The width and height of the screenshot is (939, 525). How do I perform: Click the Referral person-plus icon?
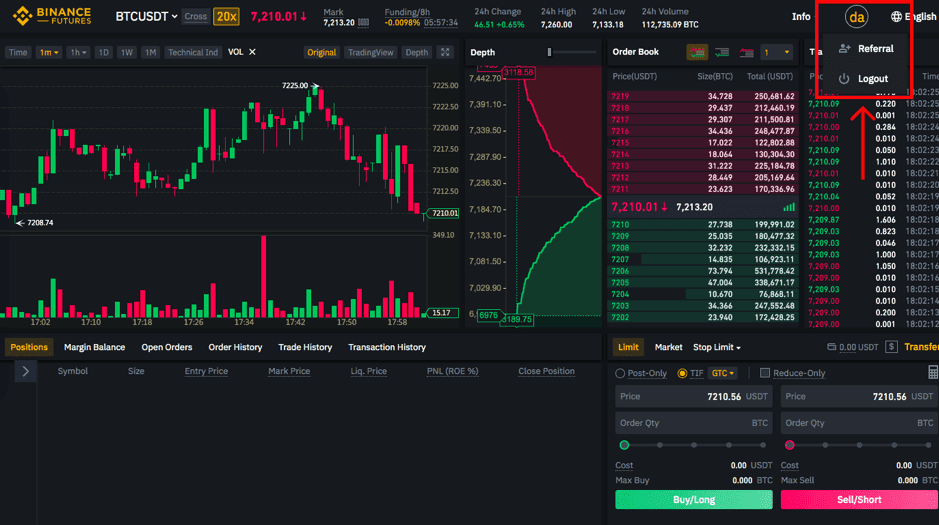tap(844, 48)
